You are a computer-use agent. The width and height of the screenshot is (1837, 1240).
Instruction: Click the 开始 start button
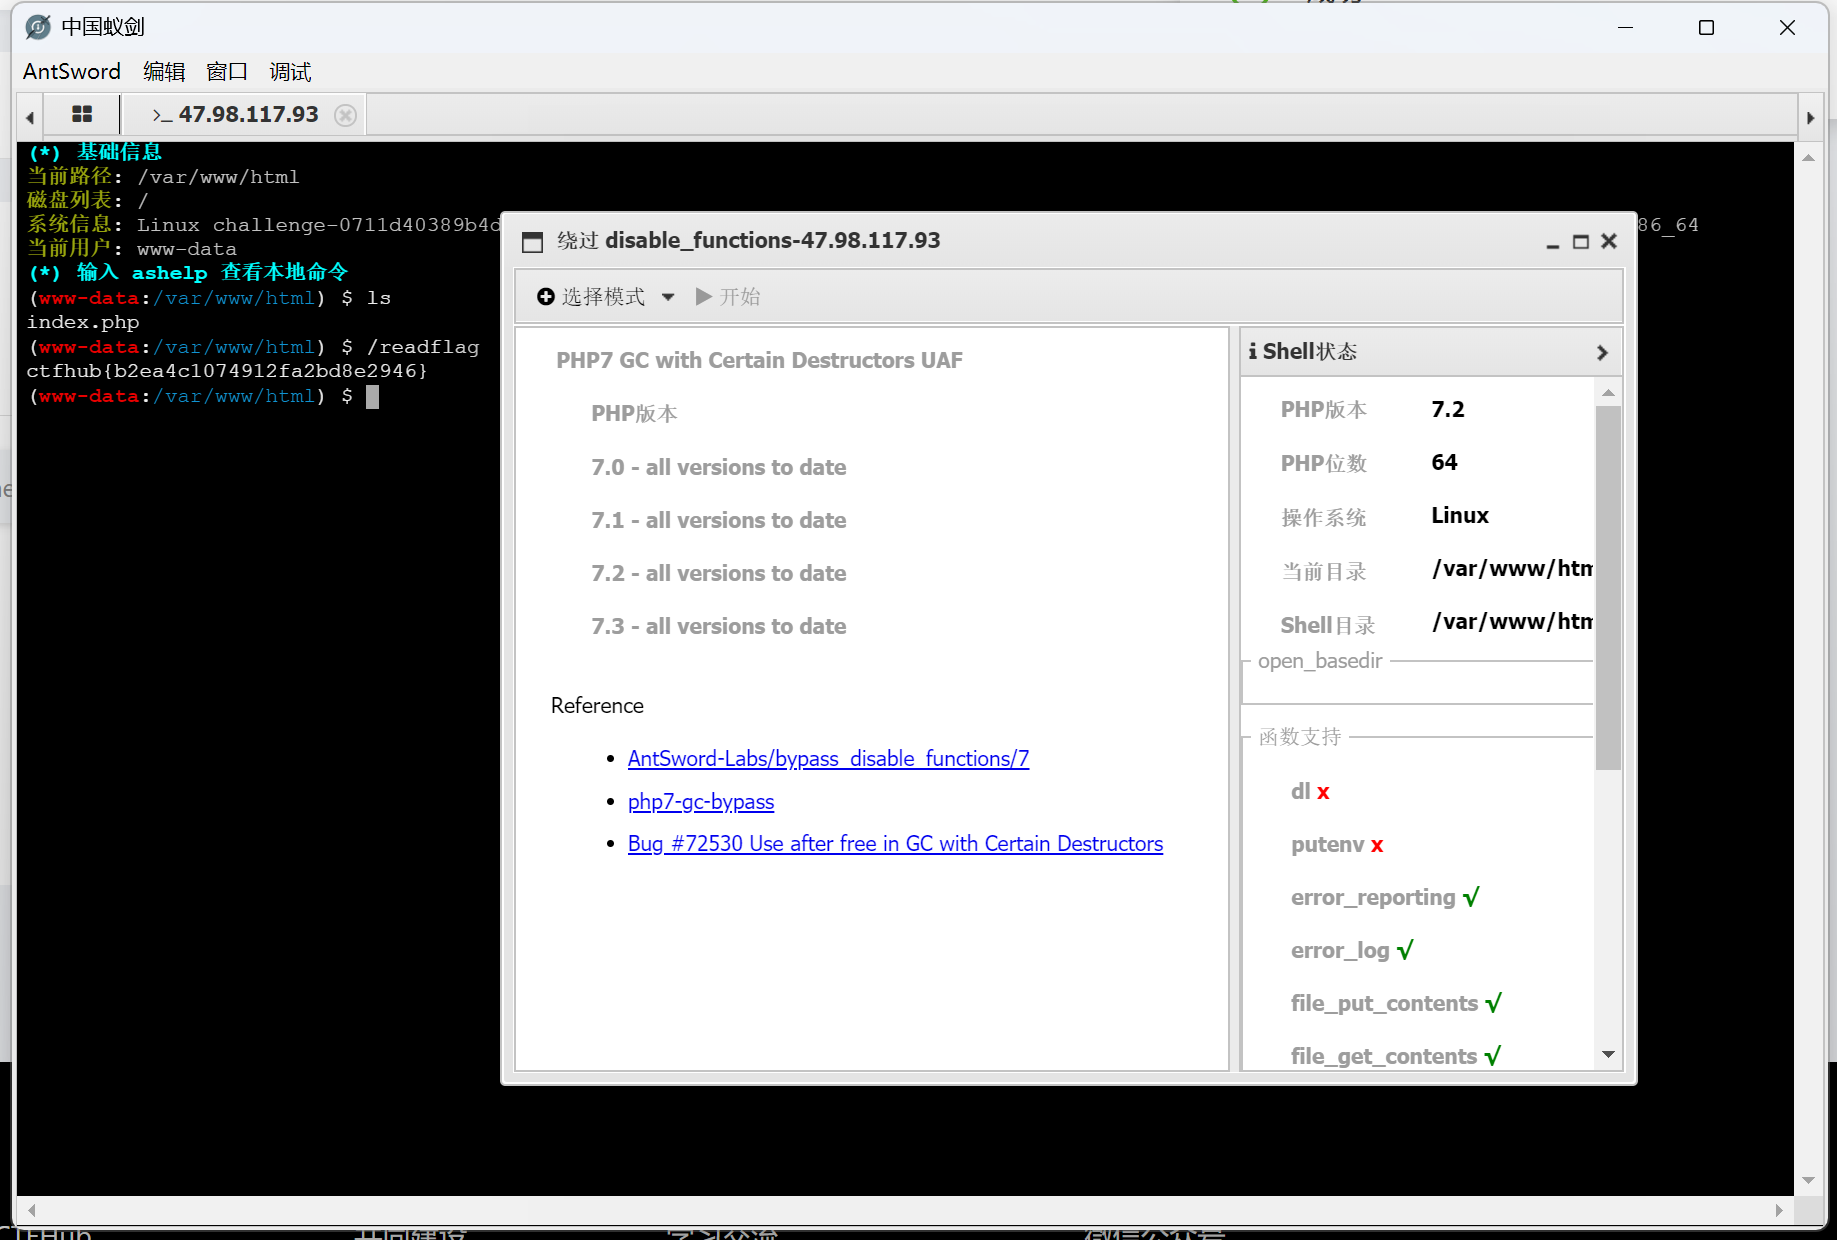[x=728, y=297]
